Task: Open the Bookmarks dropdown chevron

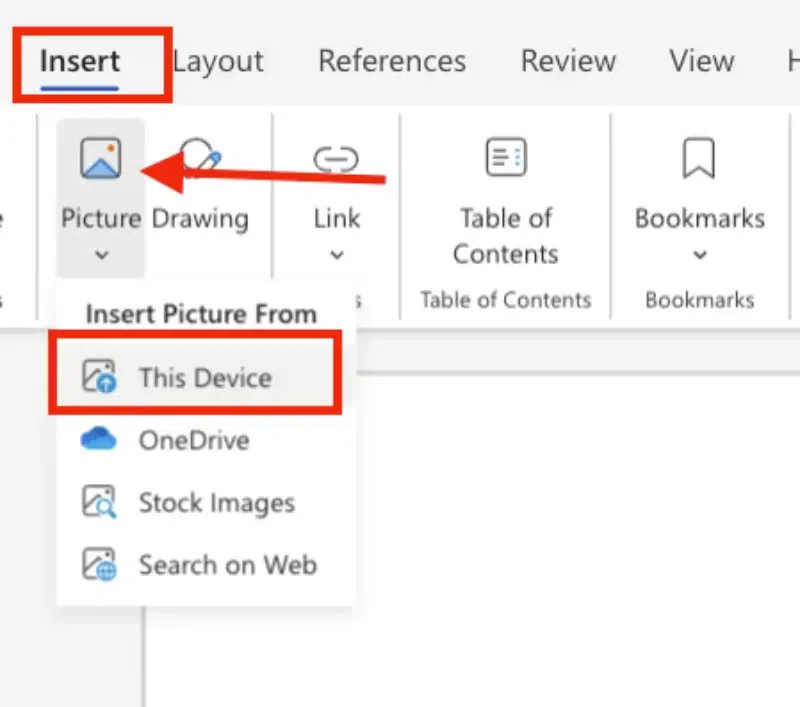Action: (x=699, y=255)
